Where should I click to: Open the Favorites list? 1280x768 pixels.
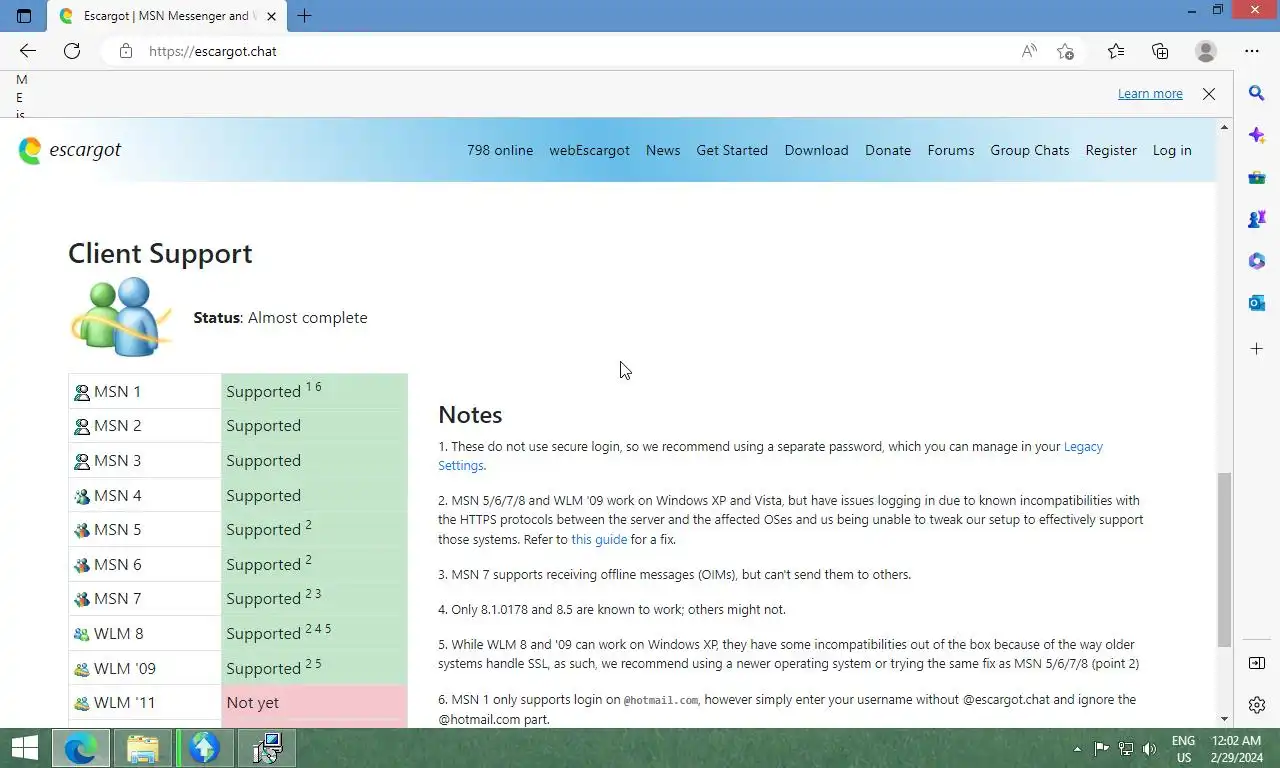point(1116,51)
